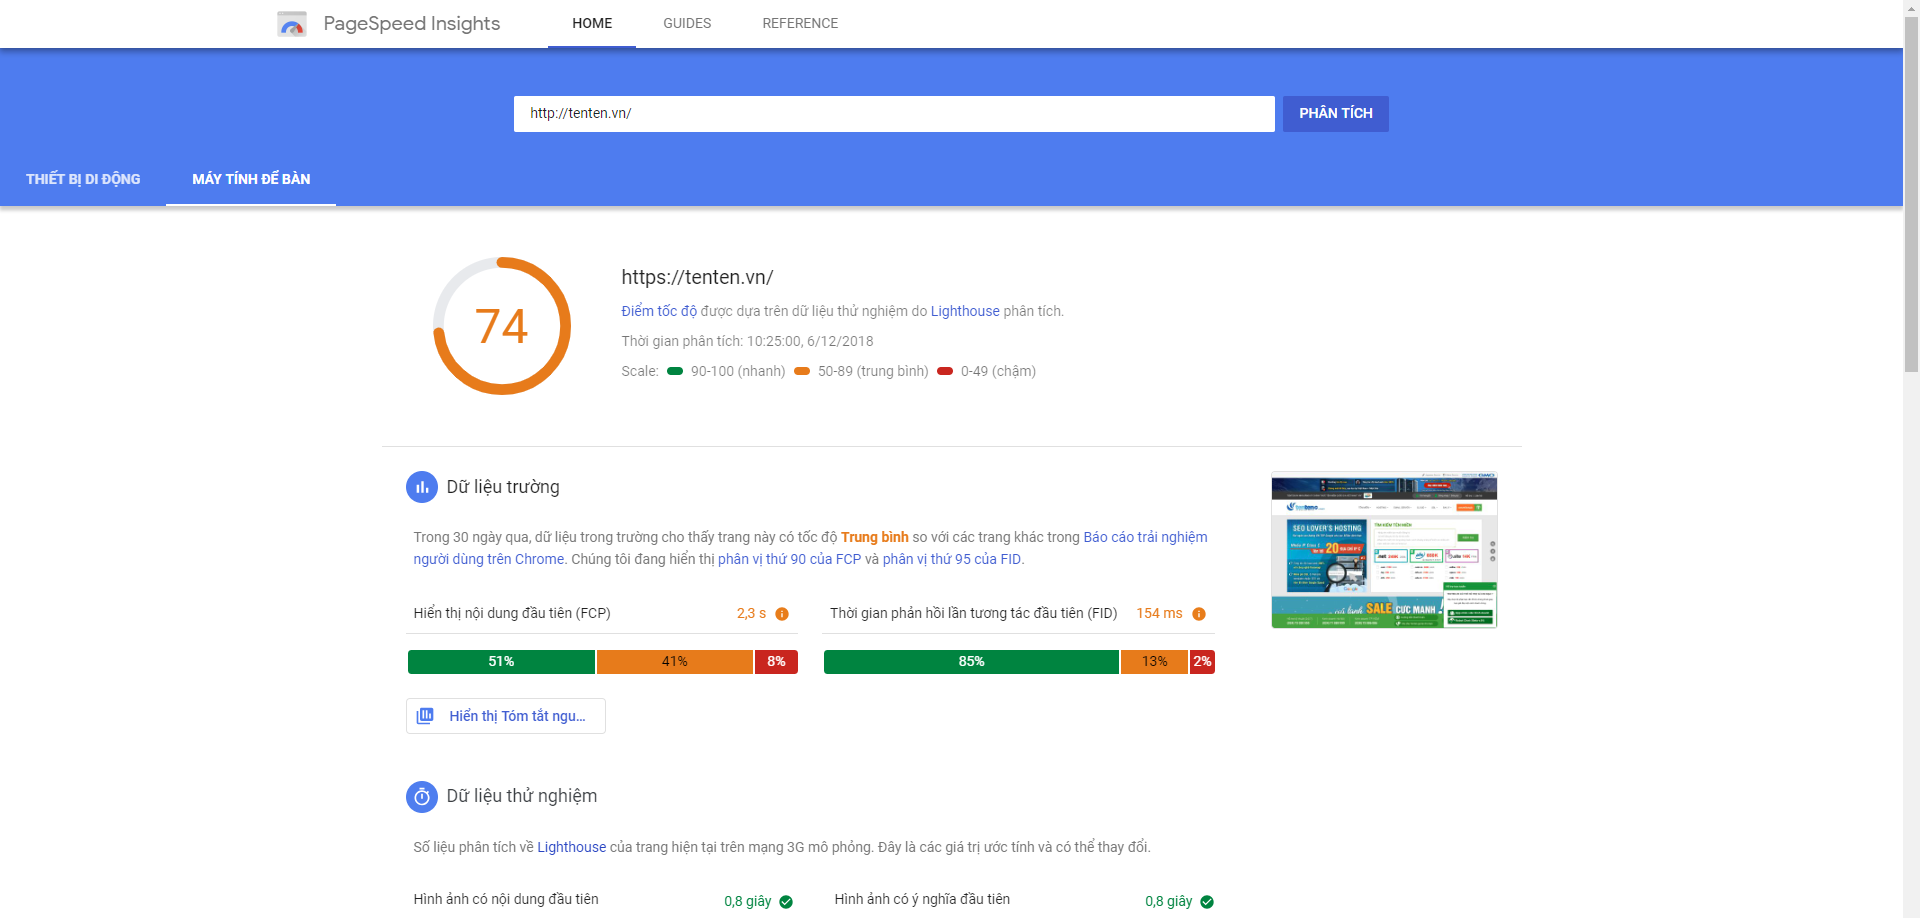
Task: Click the 2,3 s FCP value
Action: [x=751, y=613]
